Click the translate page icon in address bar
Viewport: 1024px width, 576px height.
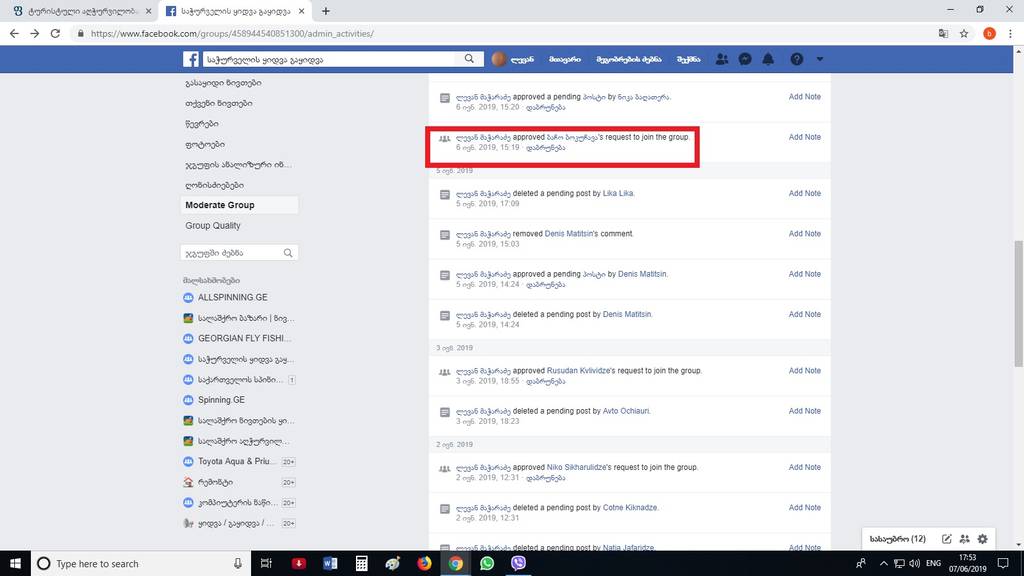943,33
